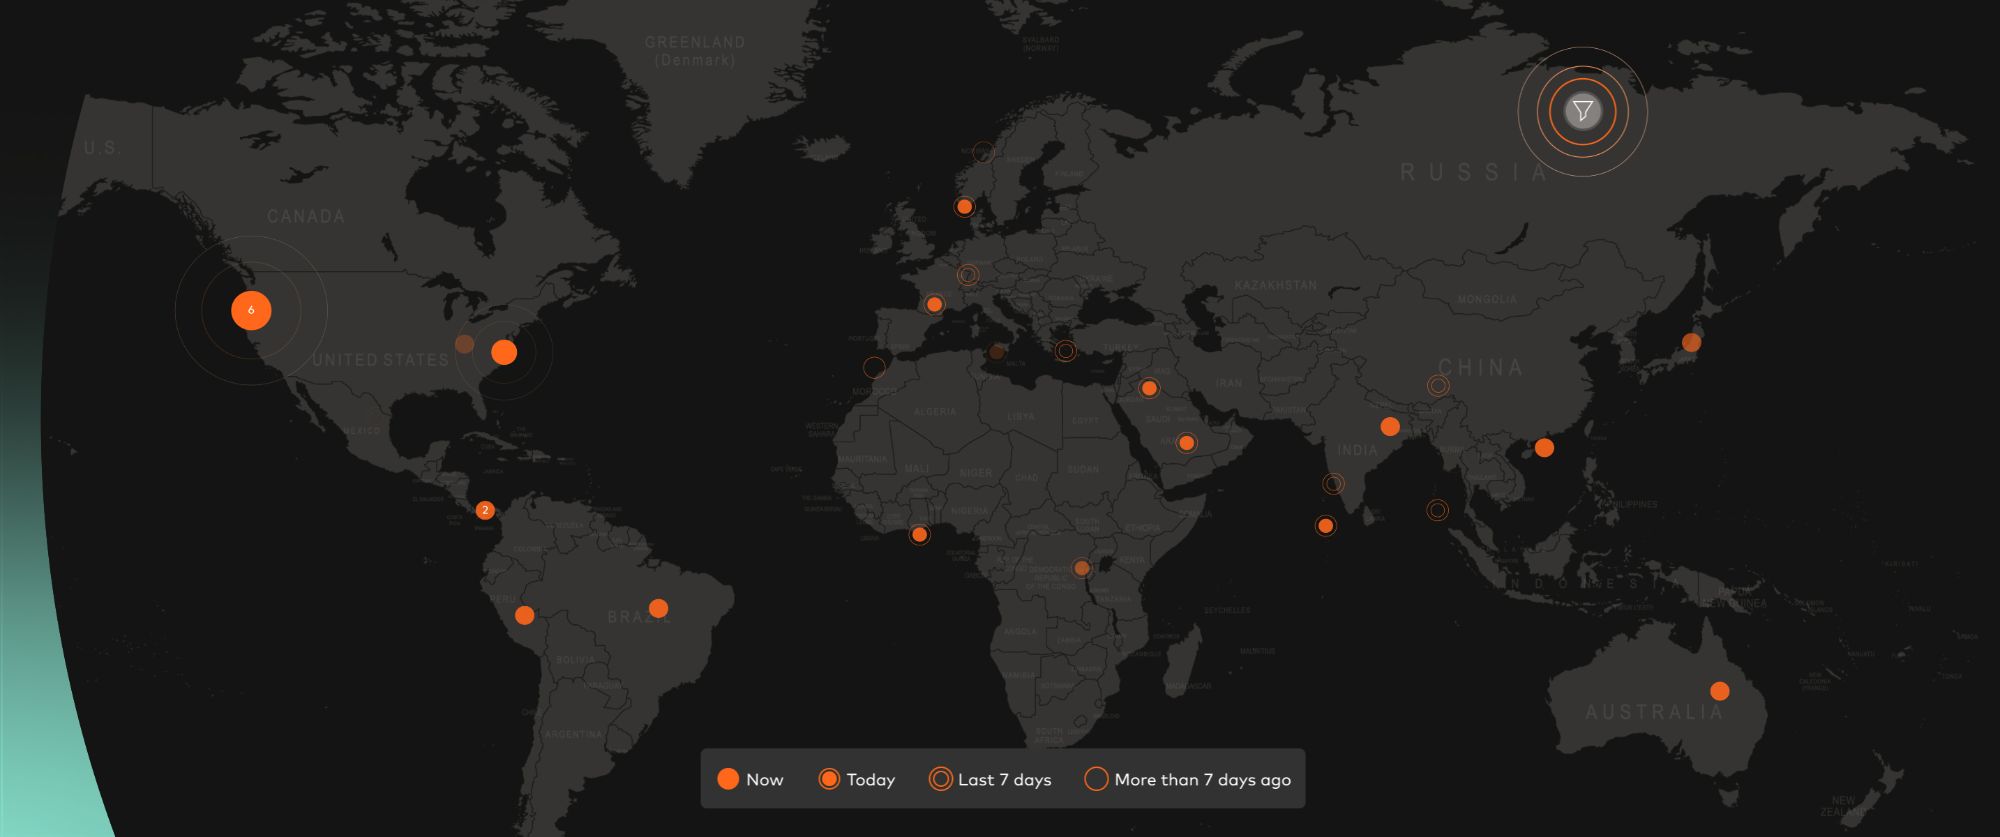Image resolution: width=2000 pixels, height=837 pixels.
Task: Click More than 7 days ago legend entry
Action: pyautogui.click(x=1187, y=779)
